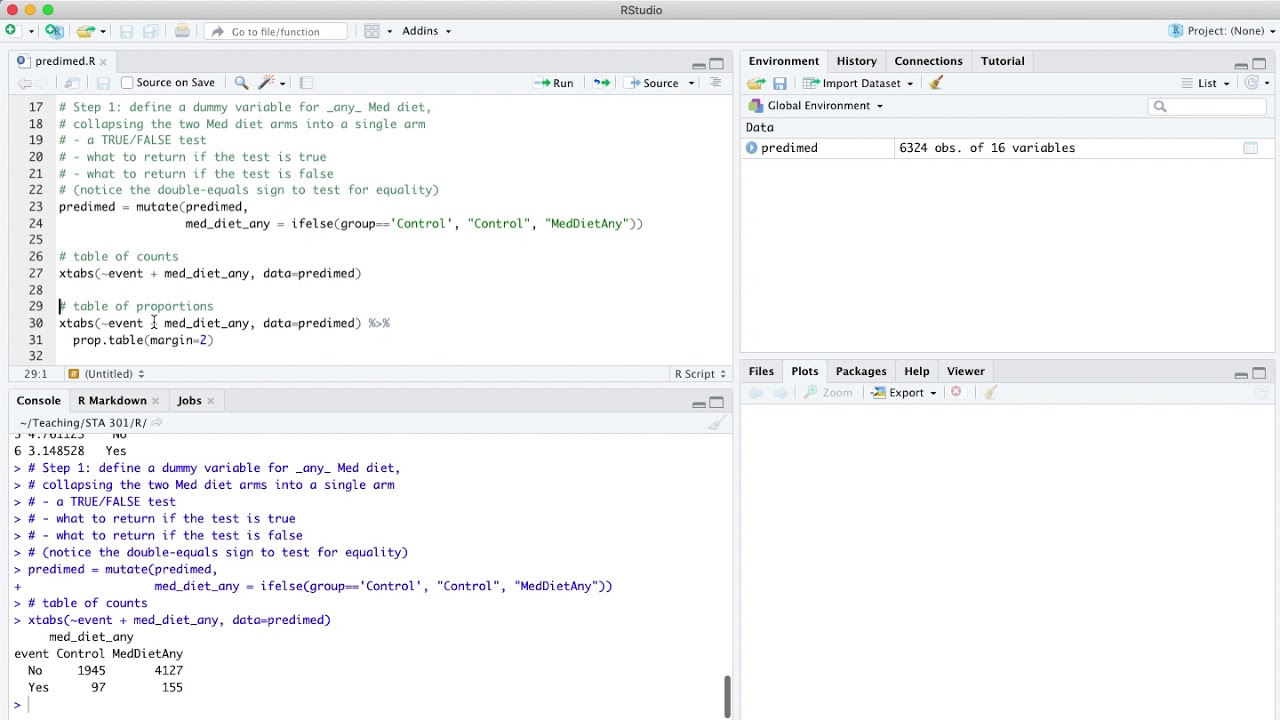Switch the environment List view dropdown
Image resolution: width=1280 pixels, height=720 pixels.
1205,83
